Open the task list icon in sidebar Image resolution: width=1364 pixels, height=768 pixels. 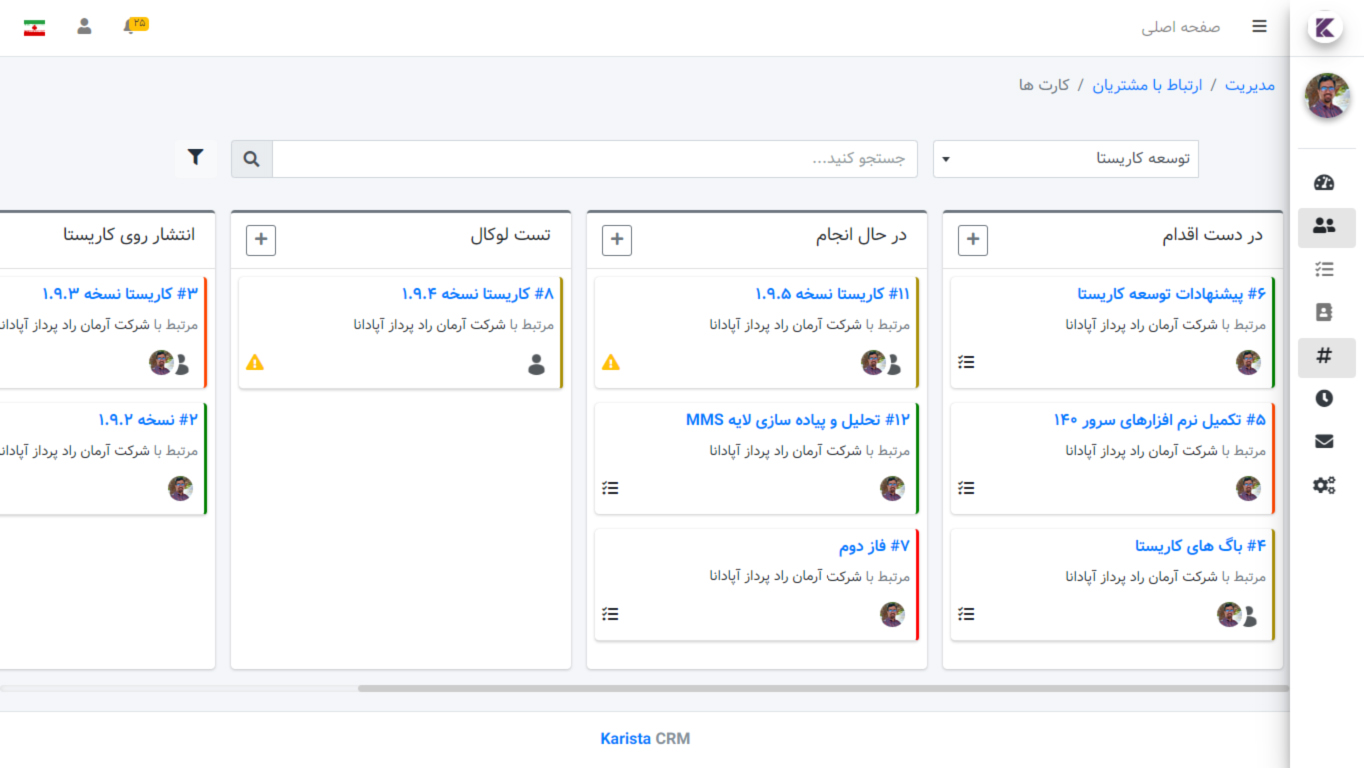pyautogui.click(x=1324, y=269)
